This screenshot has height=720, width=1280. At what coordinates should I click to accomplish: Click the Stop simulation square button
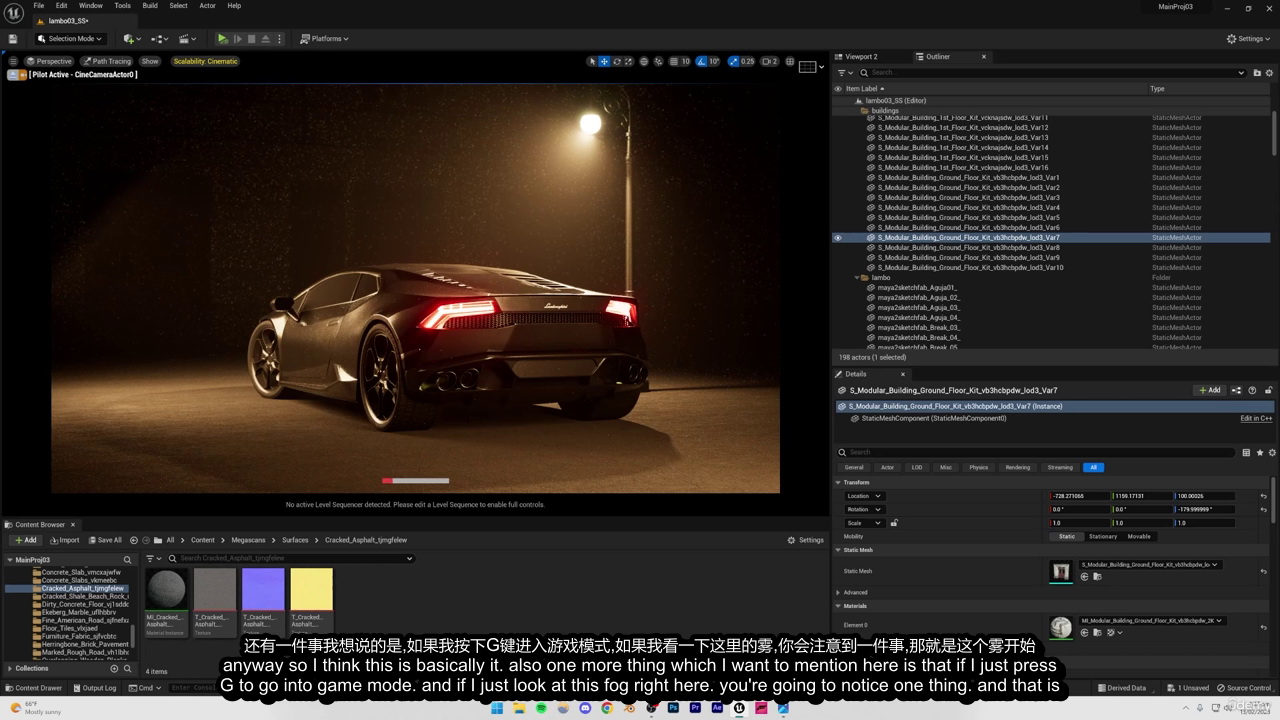click(x=251, y=39)
